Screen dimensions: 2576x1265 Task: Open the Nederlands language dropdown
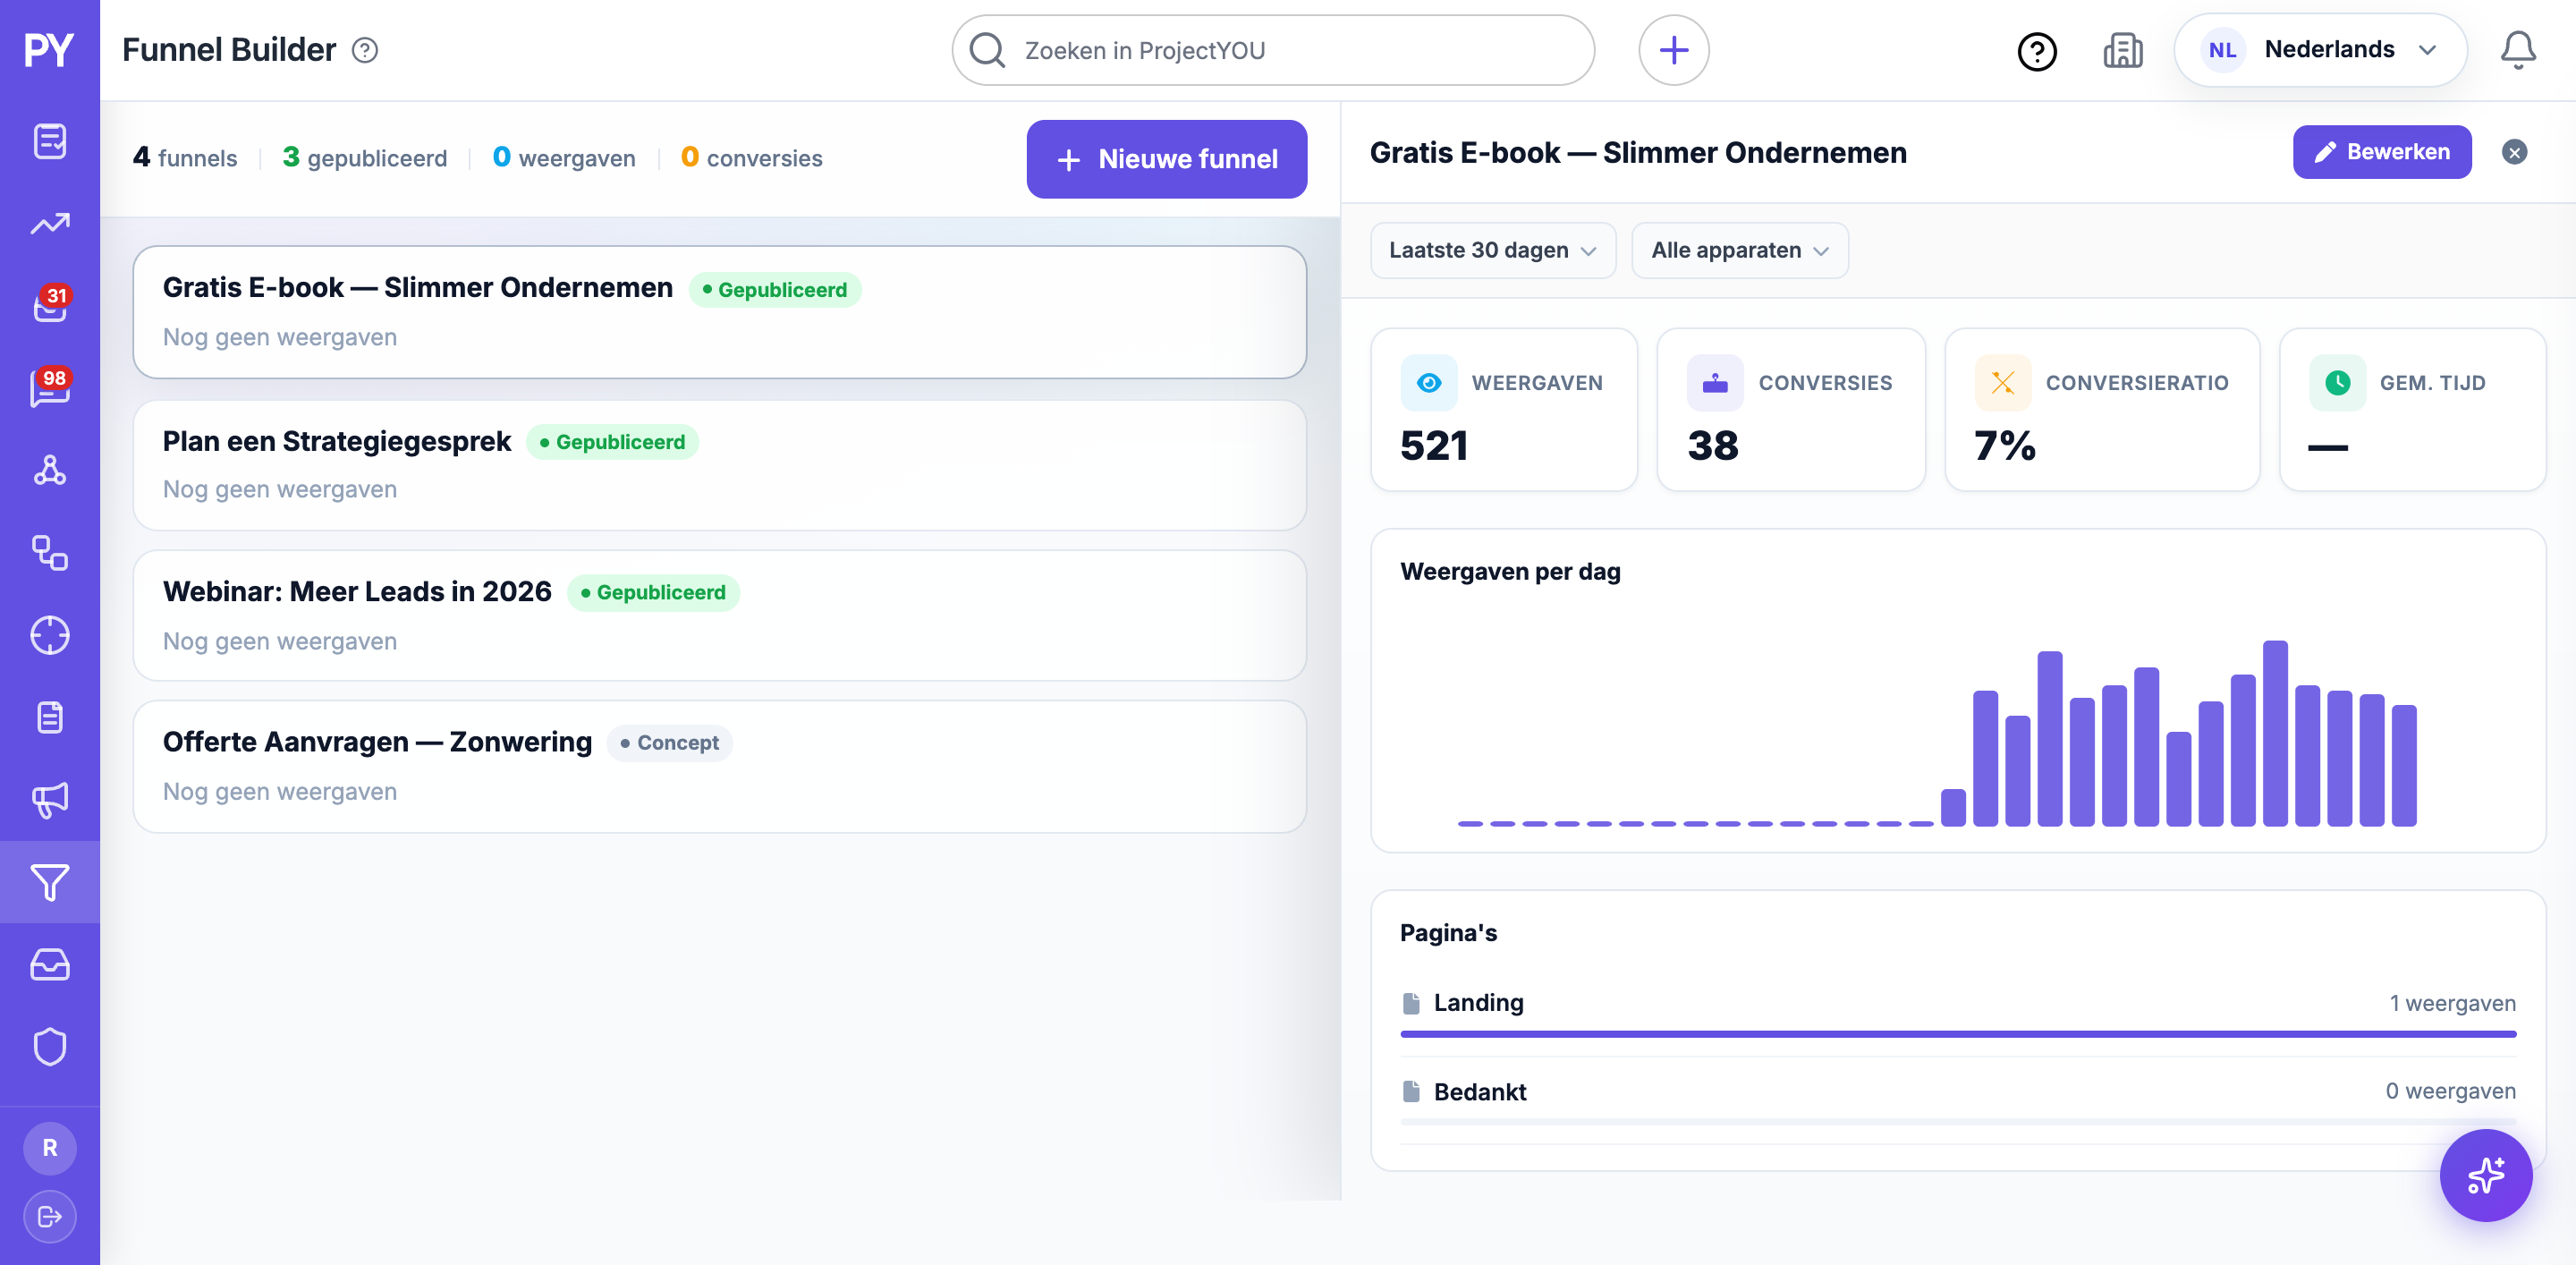[2320, 50]
